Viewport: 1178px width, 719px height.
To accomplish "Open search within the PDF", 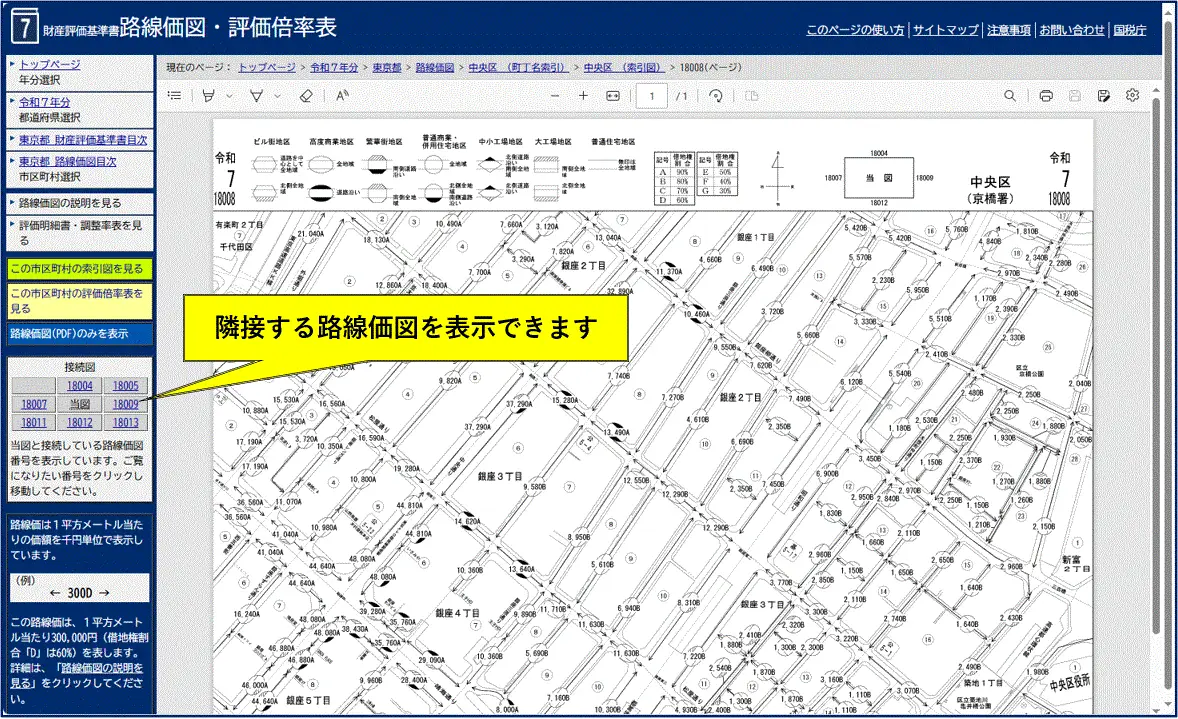I will pos(1011,96).
